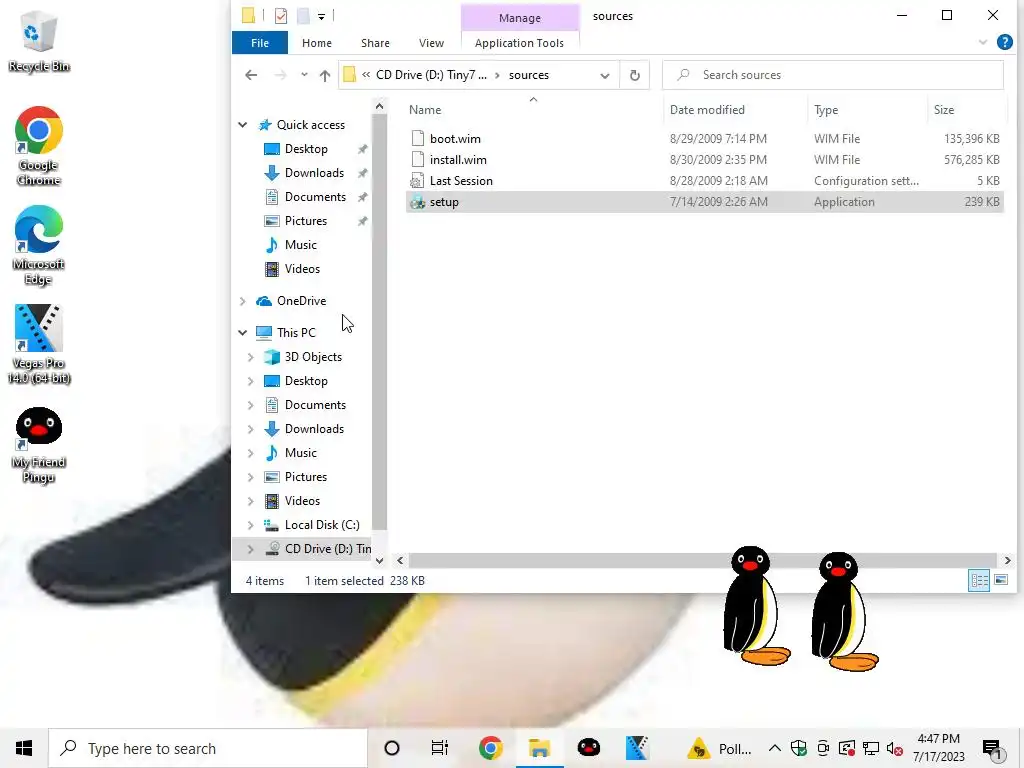Viewport: 1024px width, 768px height.
Task: Expand address bar history dropdown
Action: (x=605, y=75)
